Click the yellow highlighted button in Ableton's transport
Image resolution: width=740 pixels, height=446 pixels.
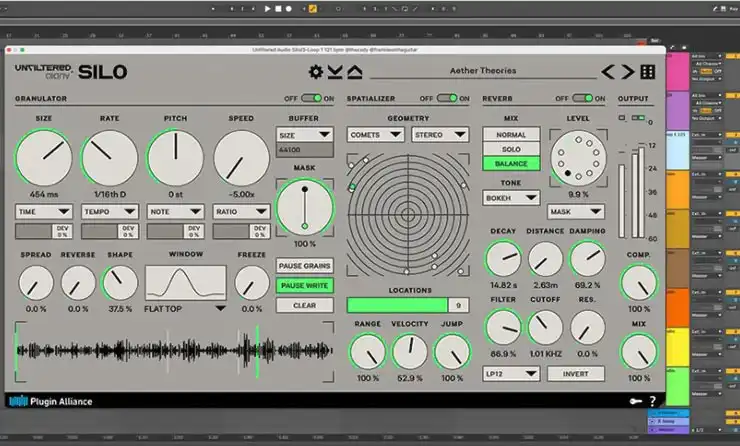click(x=312, y=8)
